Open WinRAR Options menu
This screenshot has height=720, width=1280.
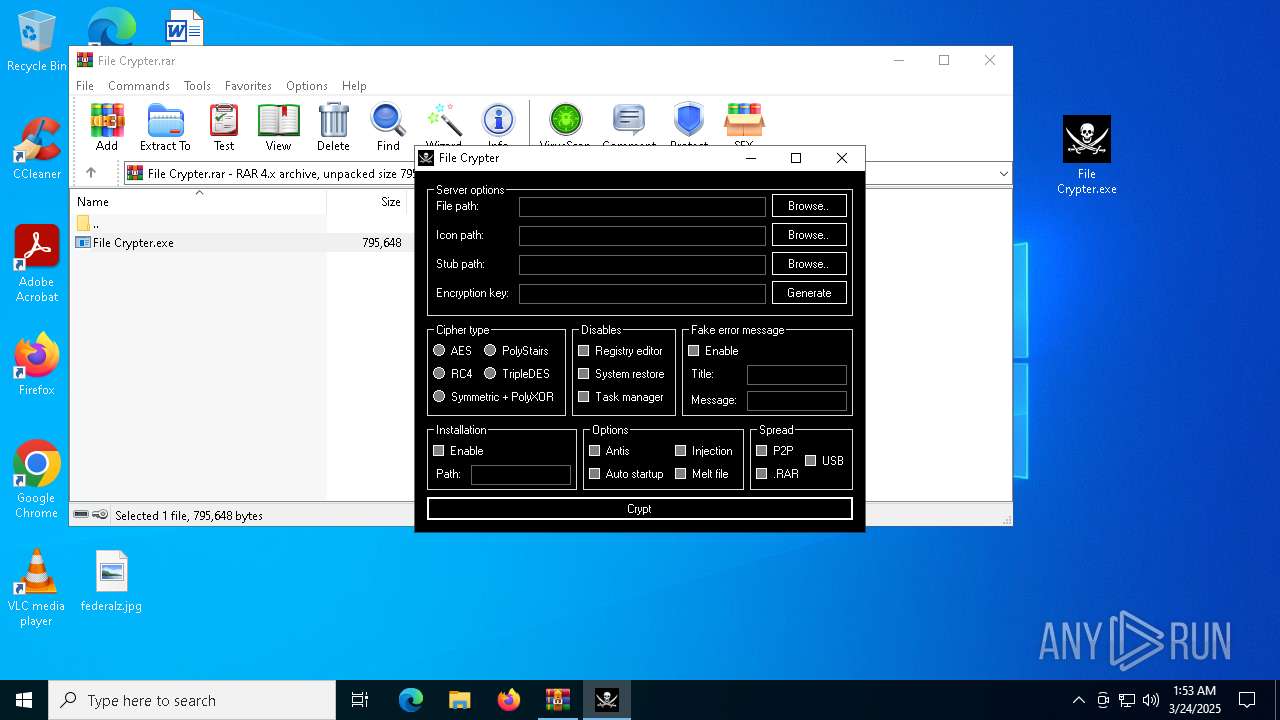[x=307, y=86]
